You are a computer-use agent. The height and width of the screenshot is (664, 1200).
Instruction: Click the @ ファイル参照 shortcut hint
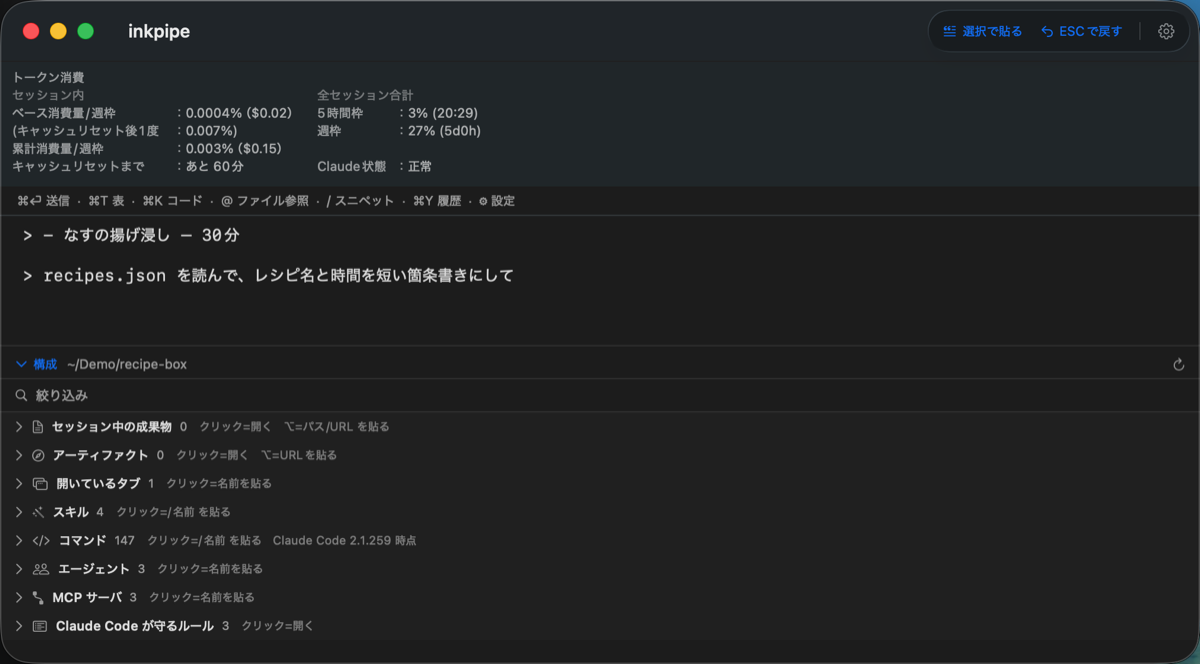tap(264, 201)
